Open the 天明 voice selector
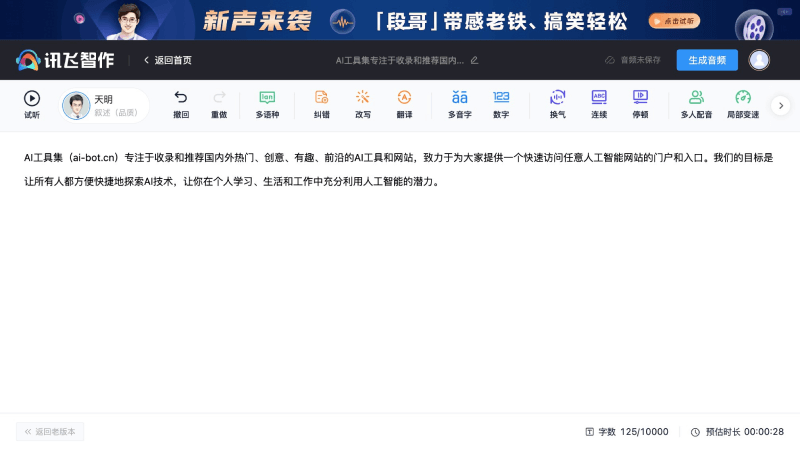Screen dimensions: 800x450 (104, 105)
